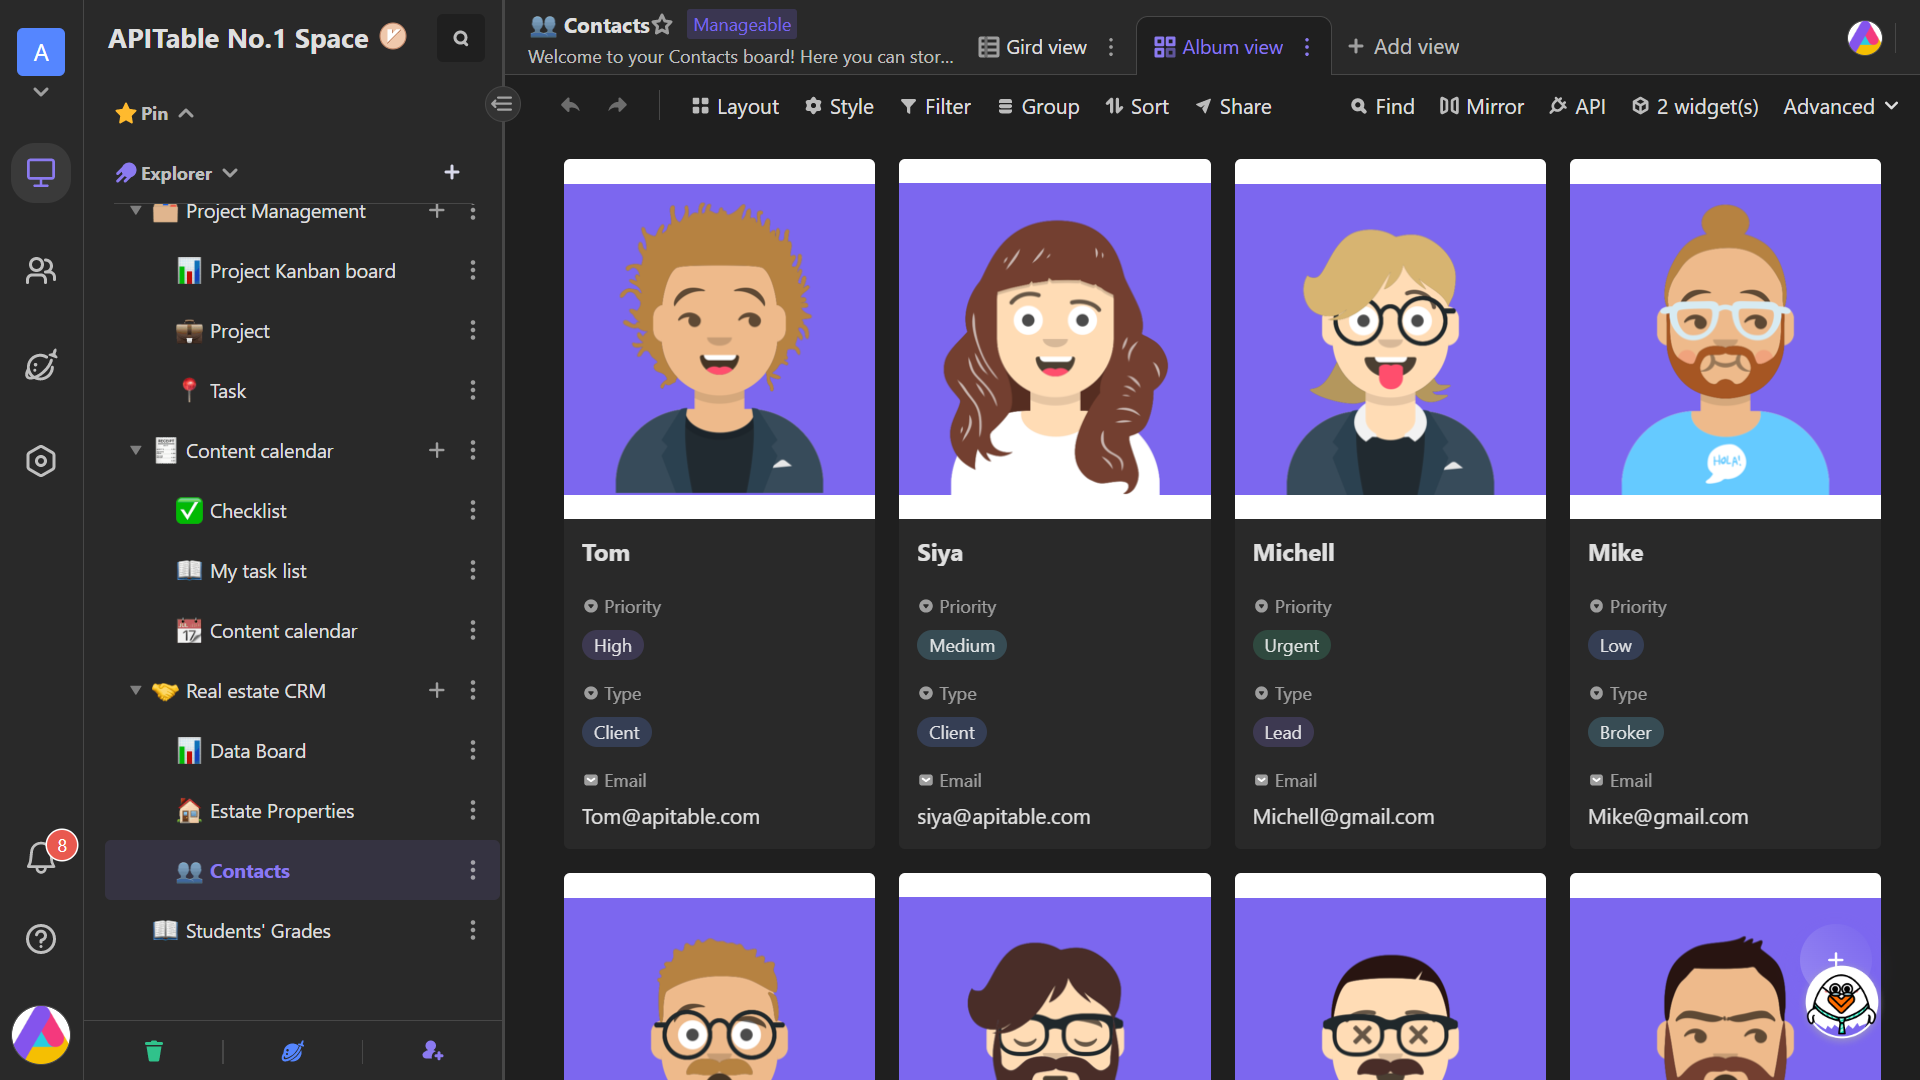Screen dimensions: 1920x1080
Task: Open Students' Grades more options
Action: [473, 931]
